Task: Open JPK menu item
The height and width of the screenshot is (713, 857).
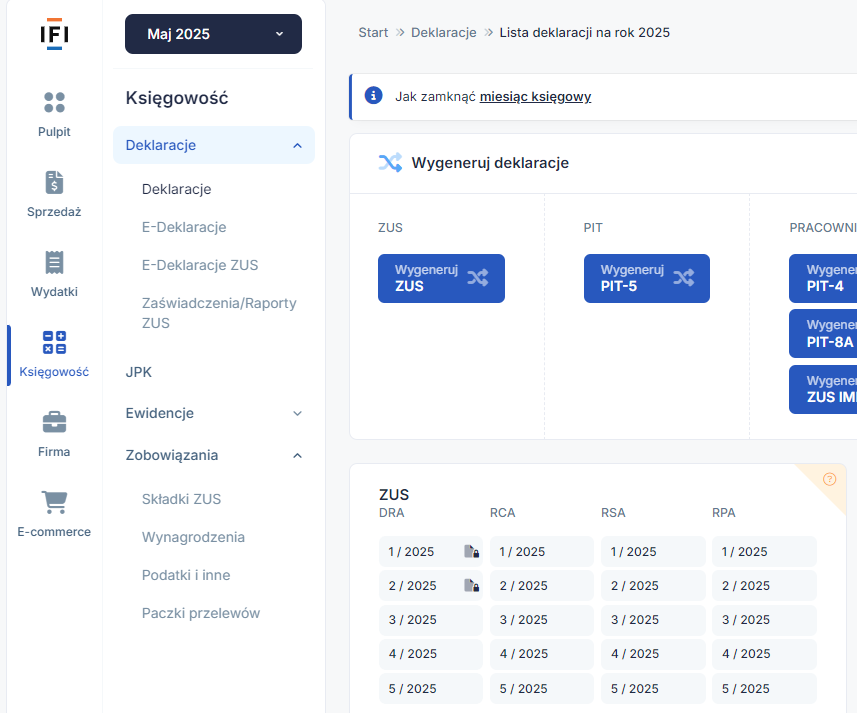Action: click(139, 372)
